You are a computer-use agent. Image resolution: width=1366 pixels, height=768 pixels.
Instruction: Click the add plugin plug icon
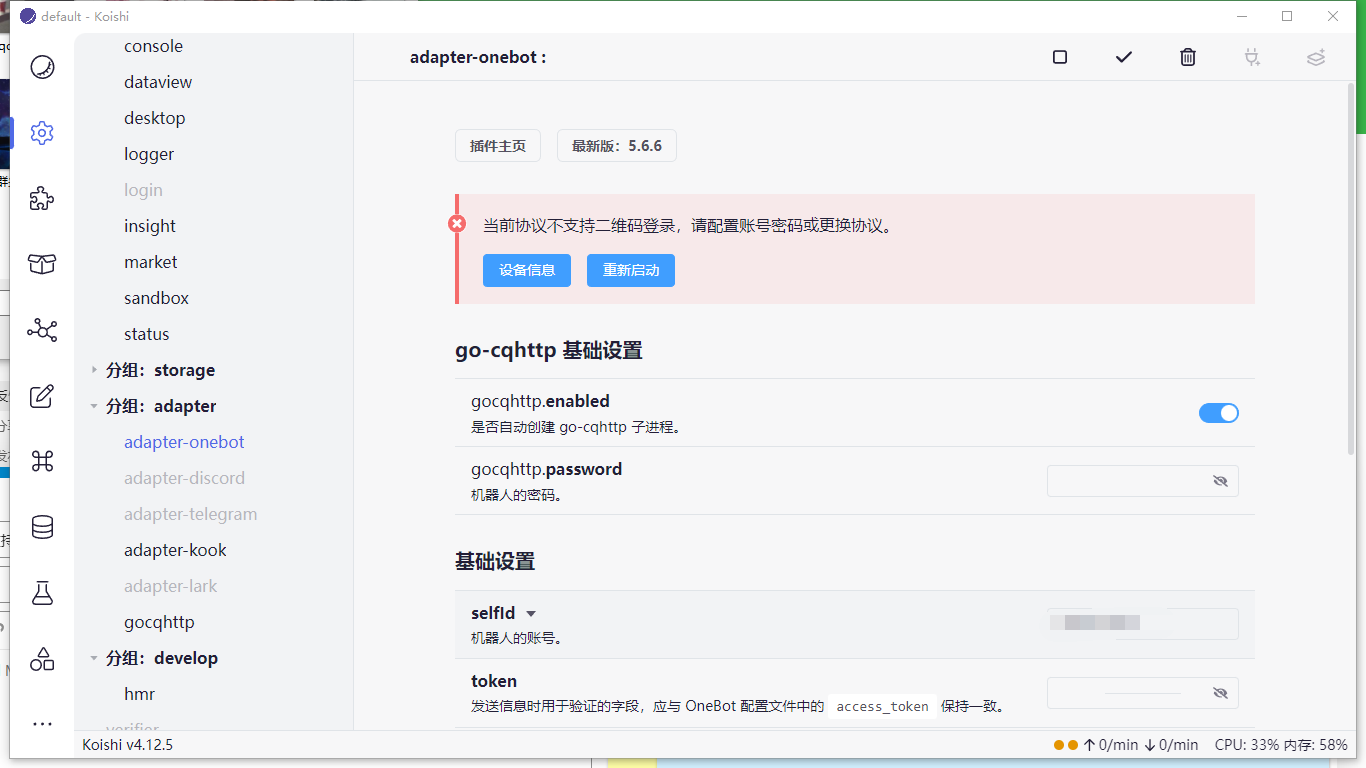1252,57
